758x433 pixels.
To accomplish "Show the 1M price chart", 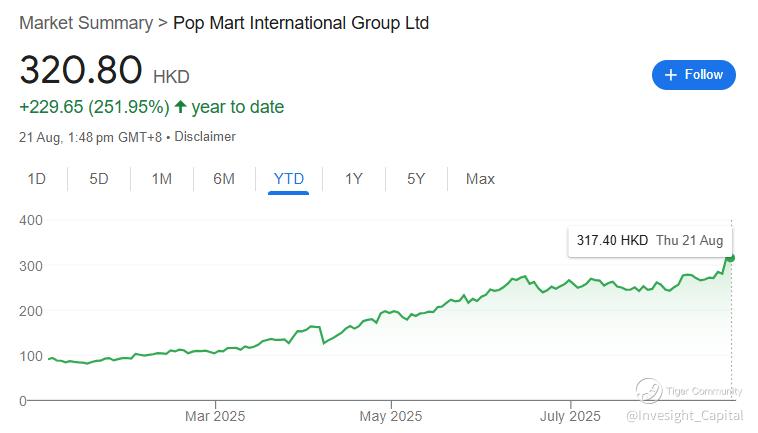I will (161, 179).
